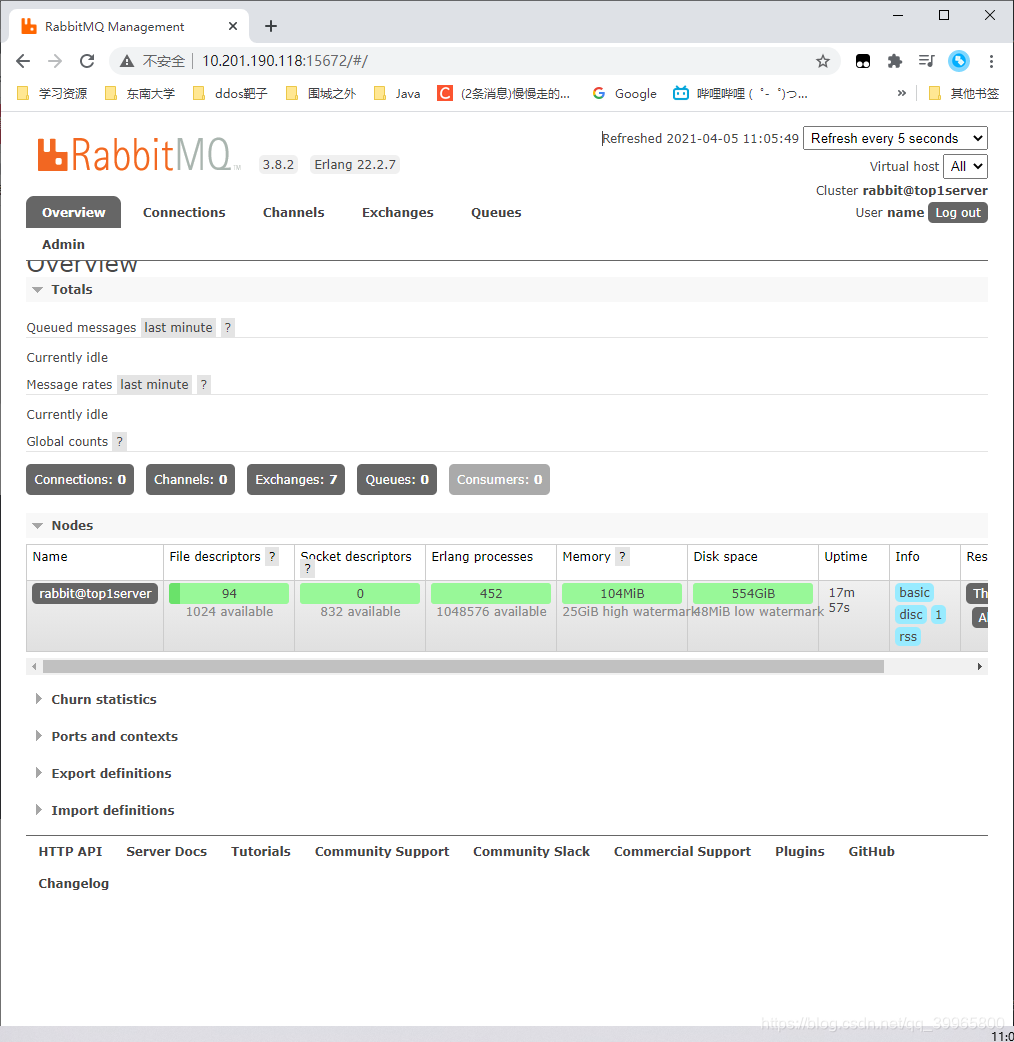1014x1042 pixels.
Task: Open a new browser tab
Action: coord(270,26)
